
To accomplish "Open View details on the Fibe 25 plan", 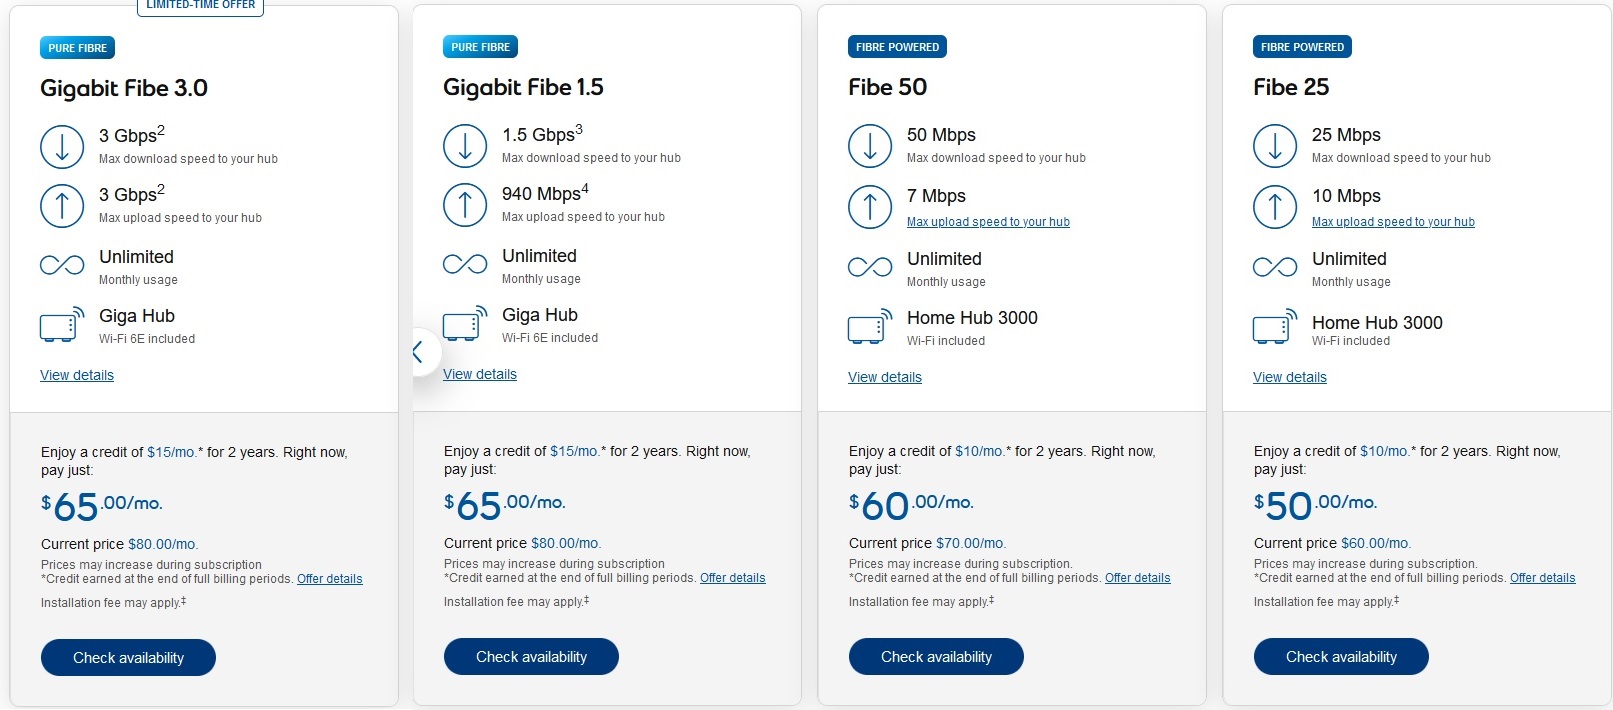I will 1289,377.
